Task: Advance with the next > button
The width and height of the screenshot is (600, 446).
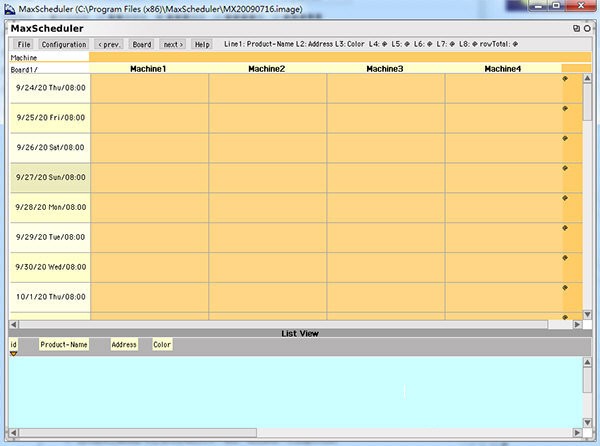Action: 173,44
